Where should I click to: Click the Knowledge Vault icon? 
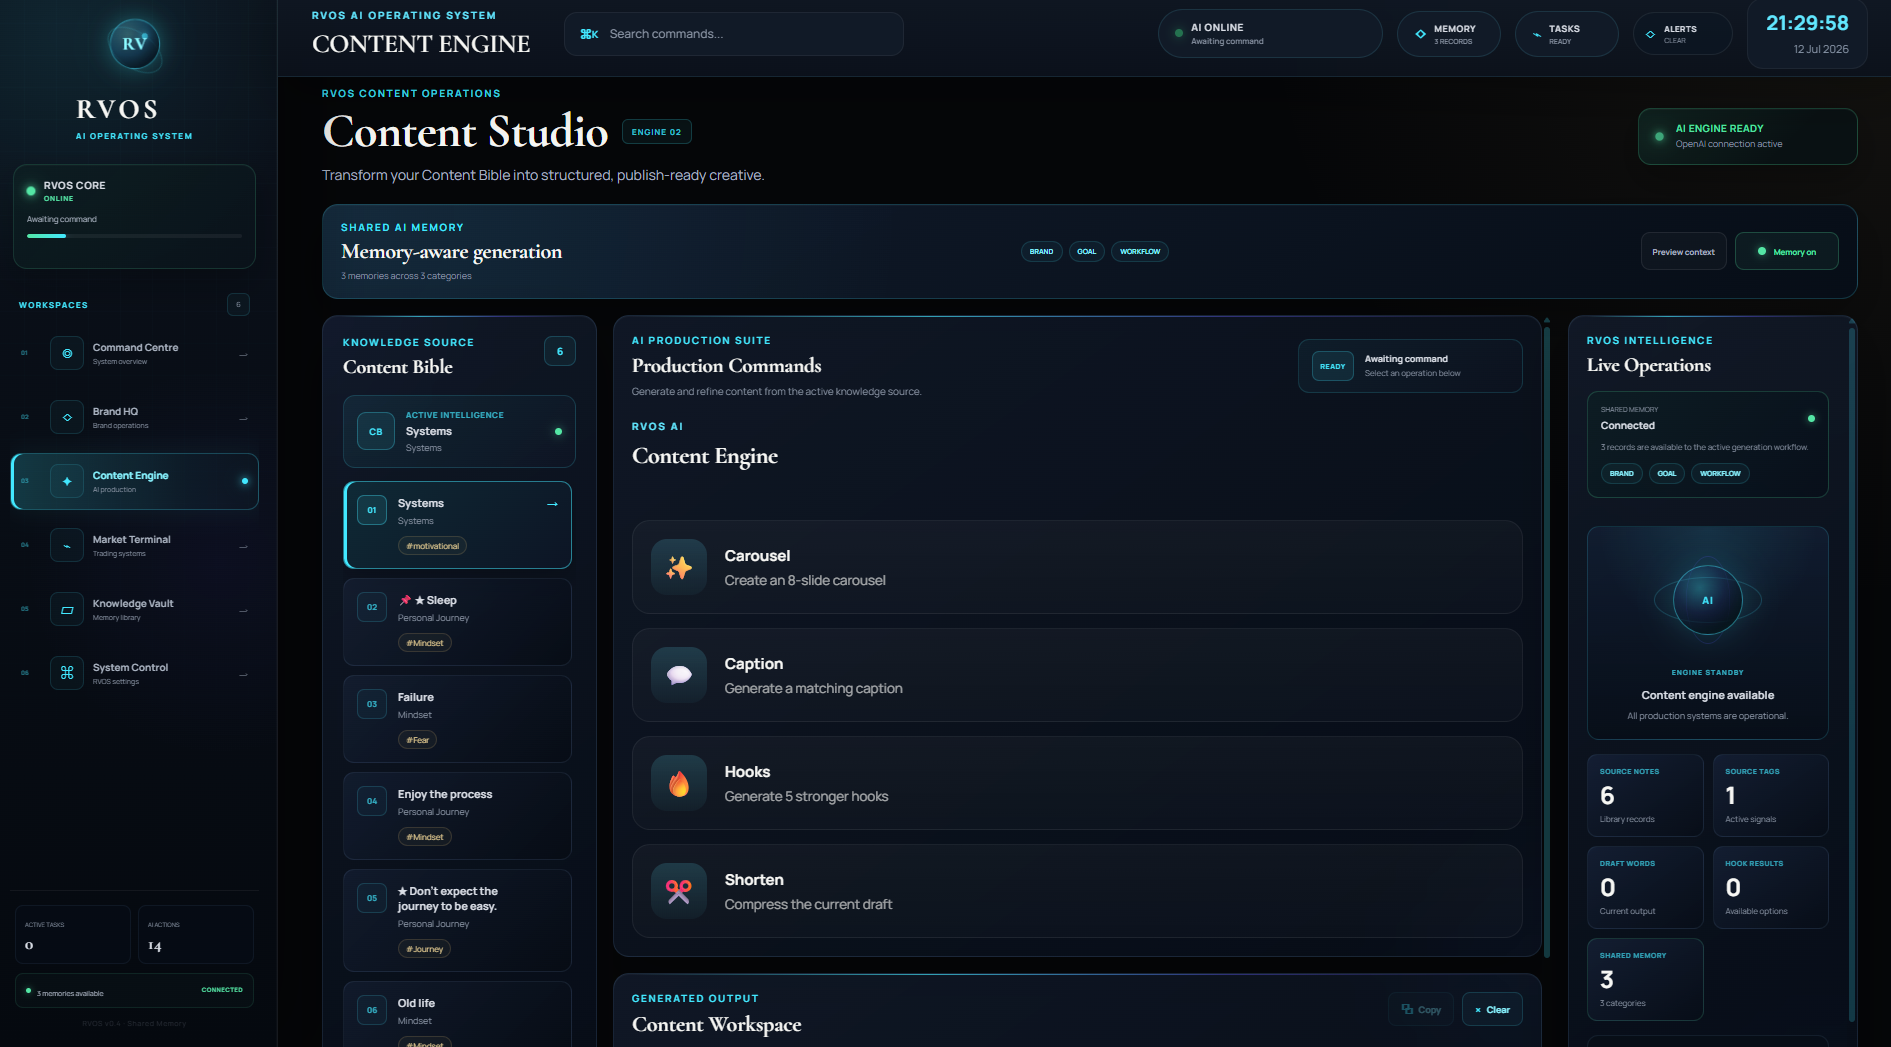click(x=67, y=610)
